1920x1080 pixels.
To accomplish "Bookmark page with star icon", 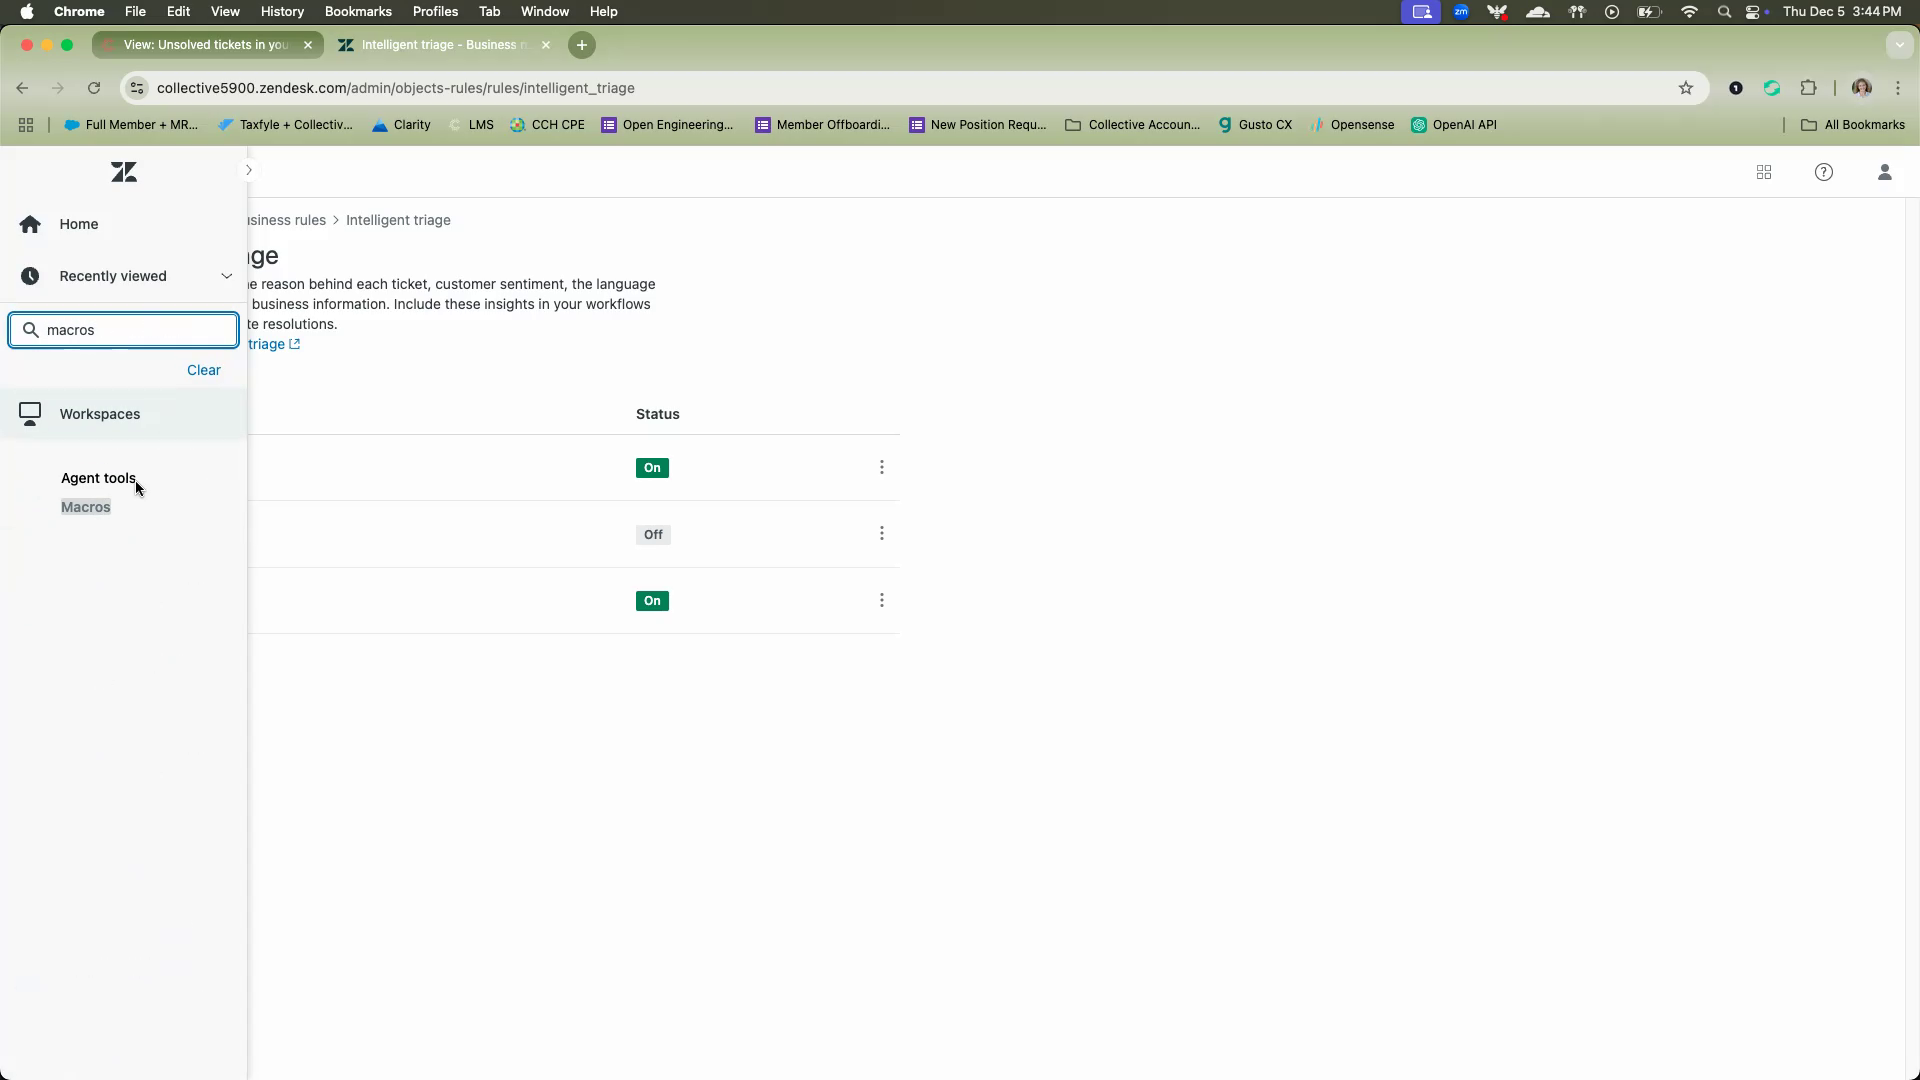I will pyautogui.click(x=1686, y=88).
